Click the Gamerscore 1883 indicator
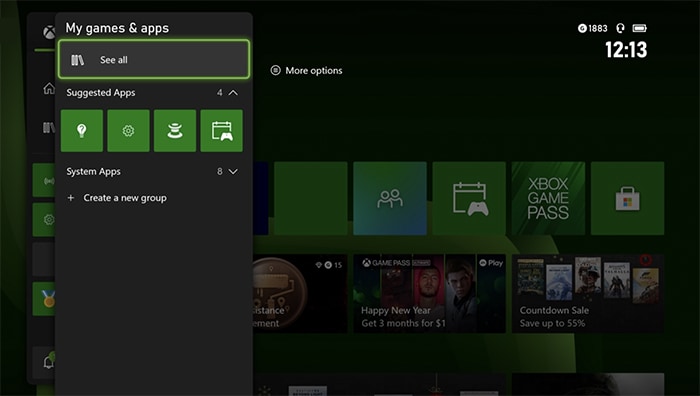Screen dimensions: 700x396 592,29
